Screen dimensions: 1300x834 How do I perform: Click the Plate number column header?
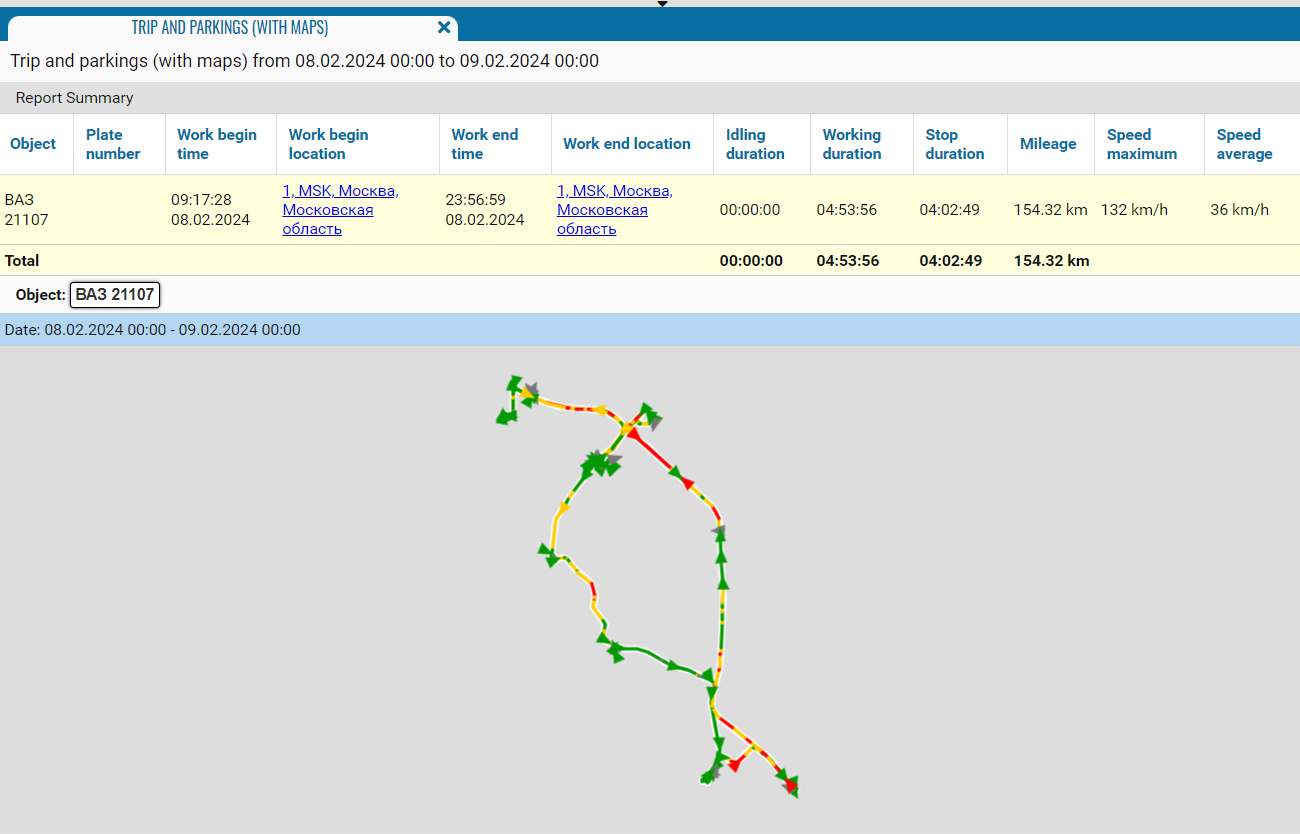coord(113,144)
